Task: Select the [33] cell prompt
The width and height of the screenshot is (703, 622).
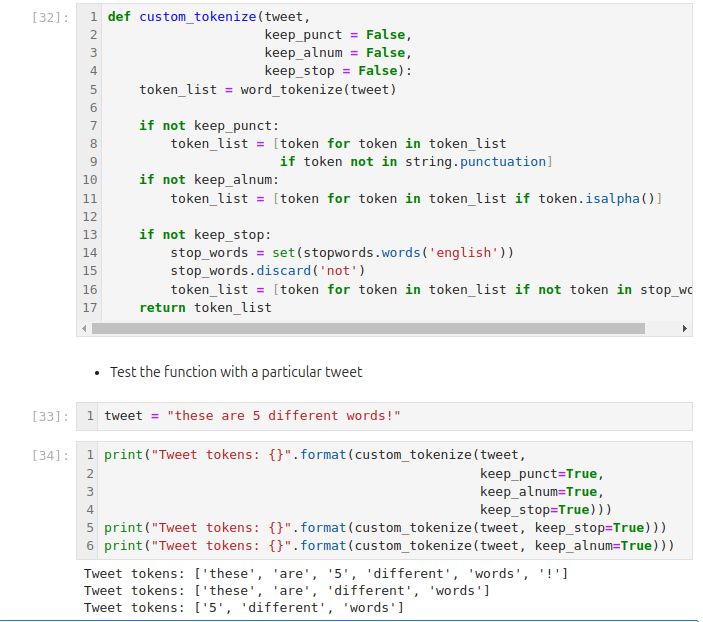Action: 50,416
